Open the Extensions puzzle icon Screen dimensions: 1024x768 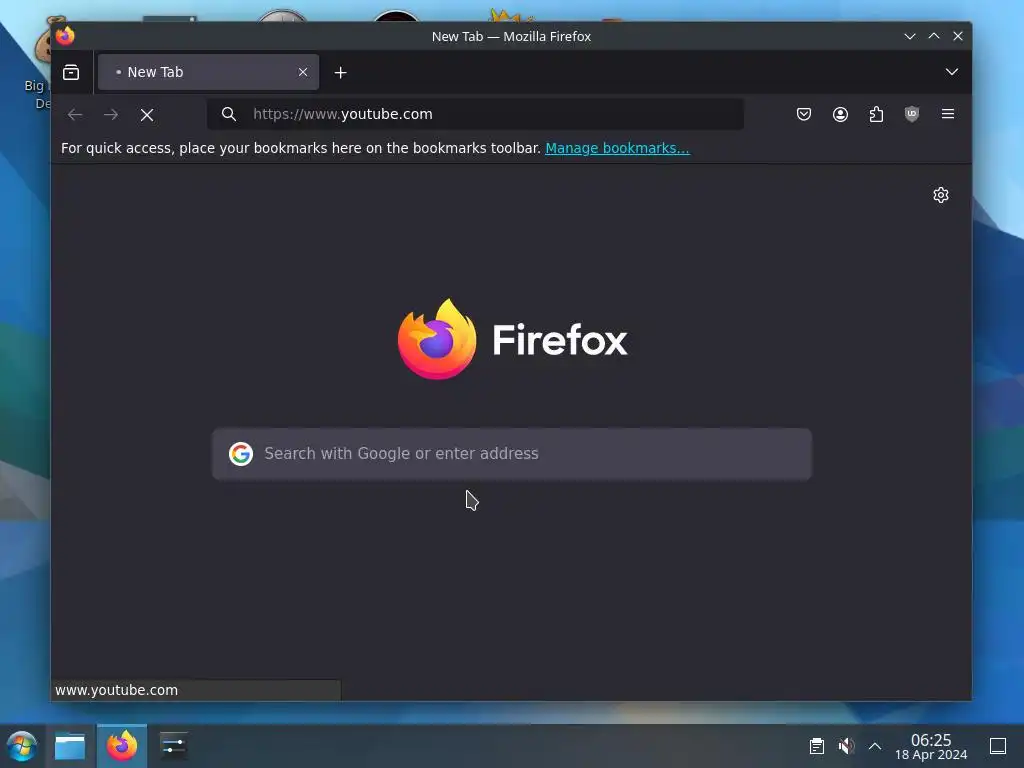876,114
